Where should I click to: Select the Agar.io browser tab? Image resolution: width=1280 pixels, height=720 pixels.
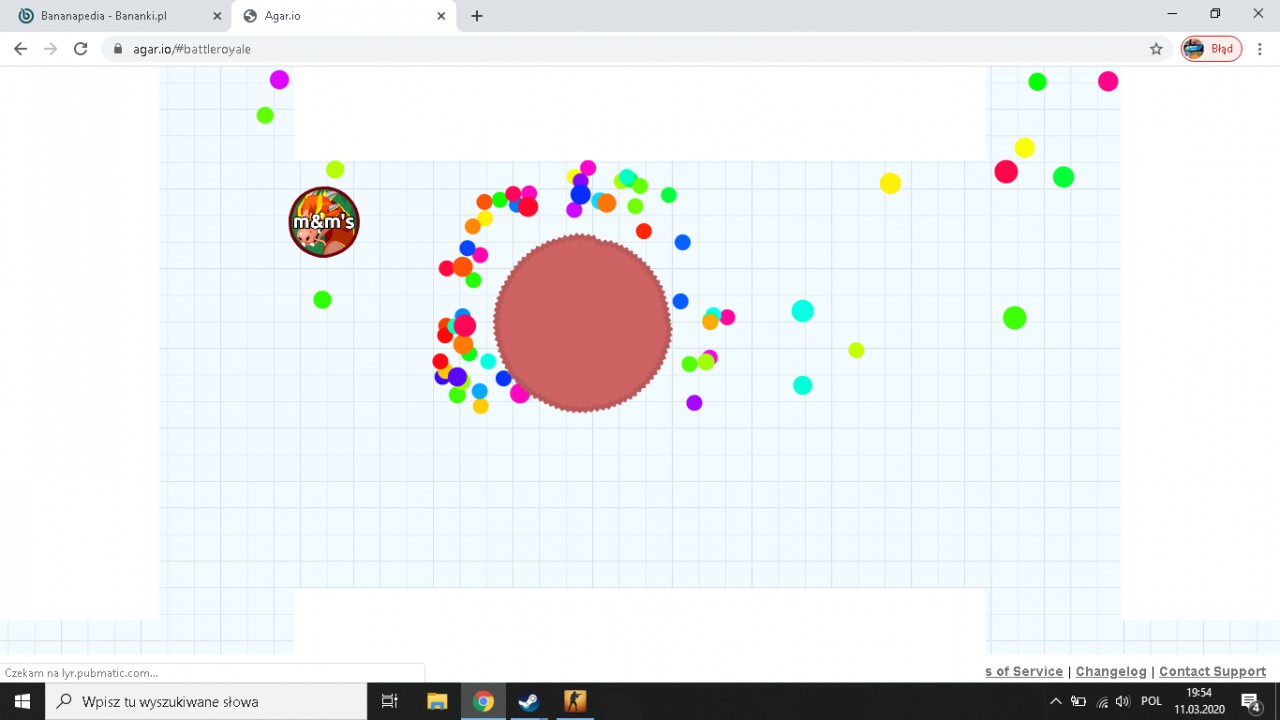pyautogui.click(x=343, y=16)
